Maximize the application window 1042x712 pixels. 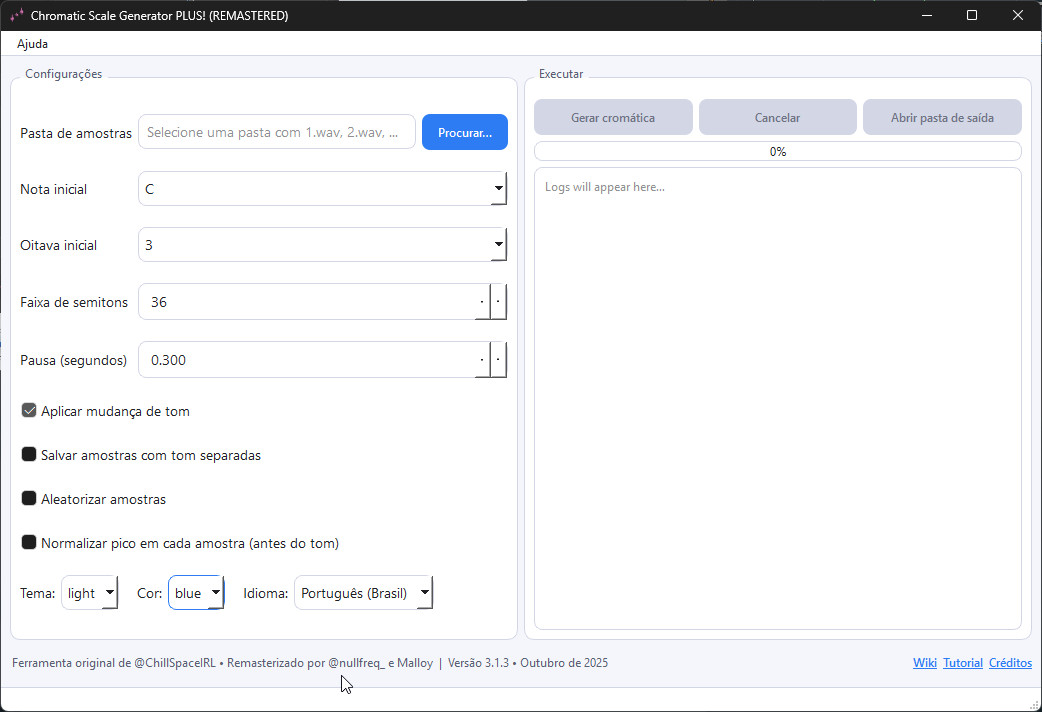click(x=971, y=16)
